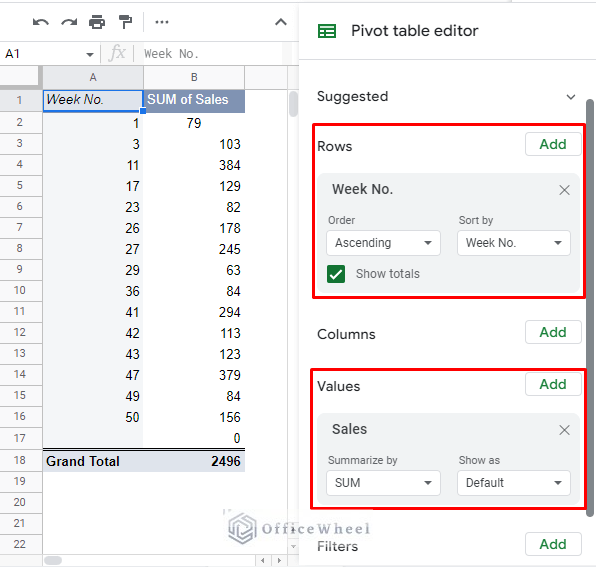596x567 pixels.
Task: Select the Paint format roller icon
Action: point(125,22)
